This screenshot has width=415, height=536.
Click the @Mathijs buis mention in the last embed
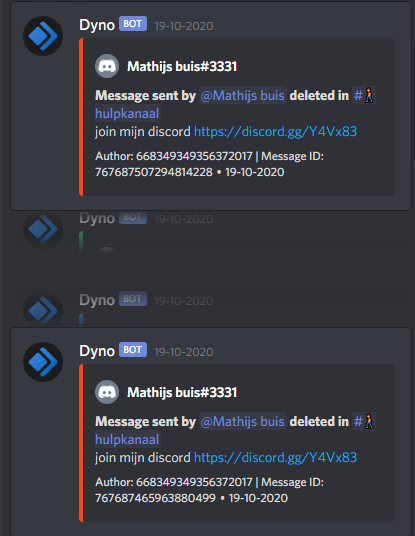(243, 421)
